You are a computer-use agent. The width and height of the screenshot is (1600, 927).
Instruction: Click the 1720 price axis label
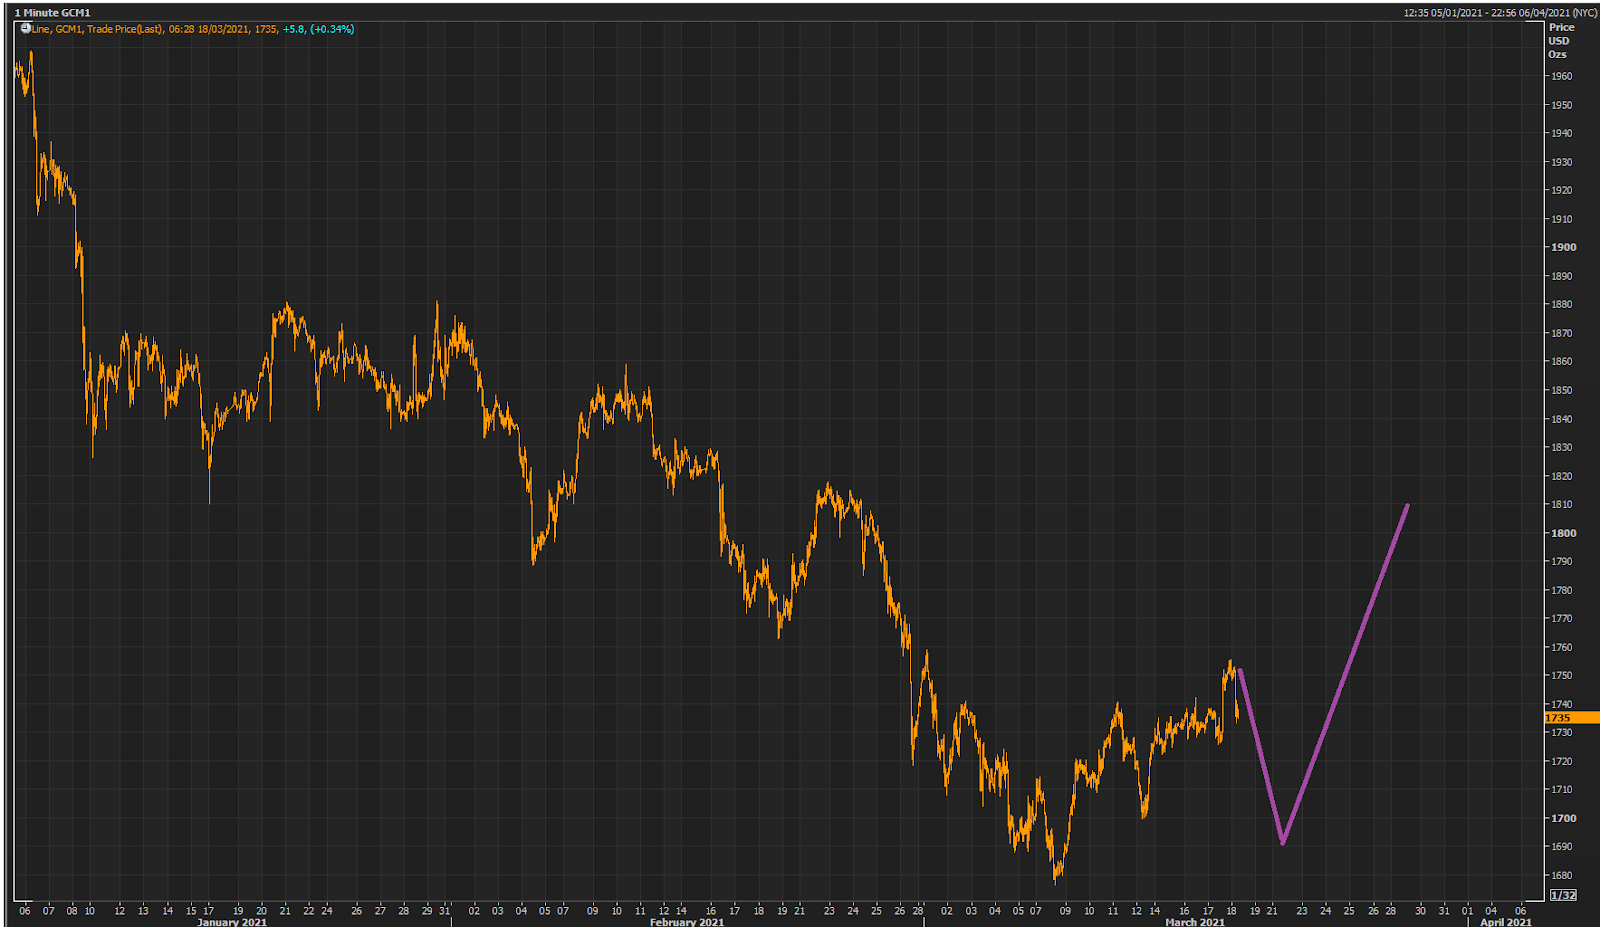coord(1561,761)
